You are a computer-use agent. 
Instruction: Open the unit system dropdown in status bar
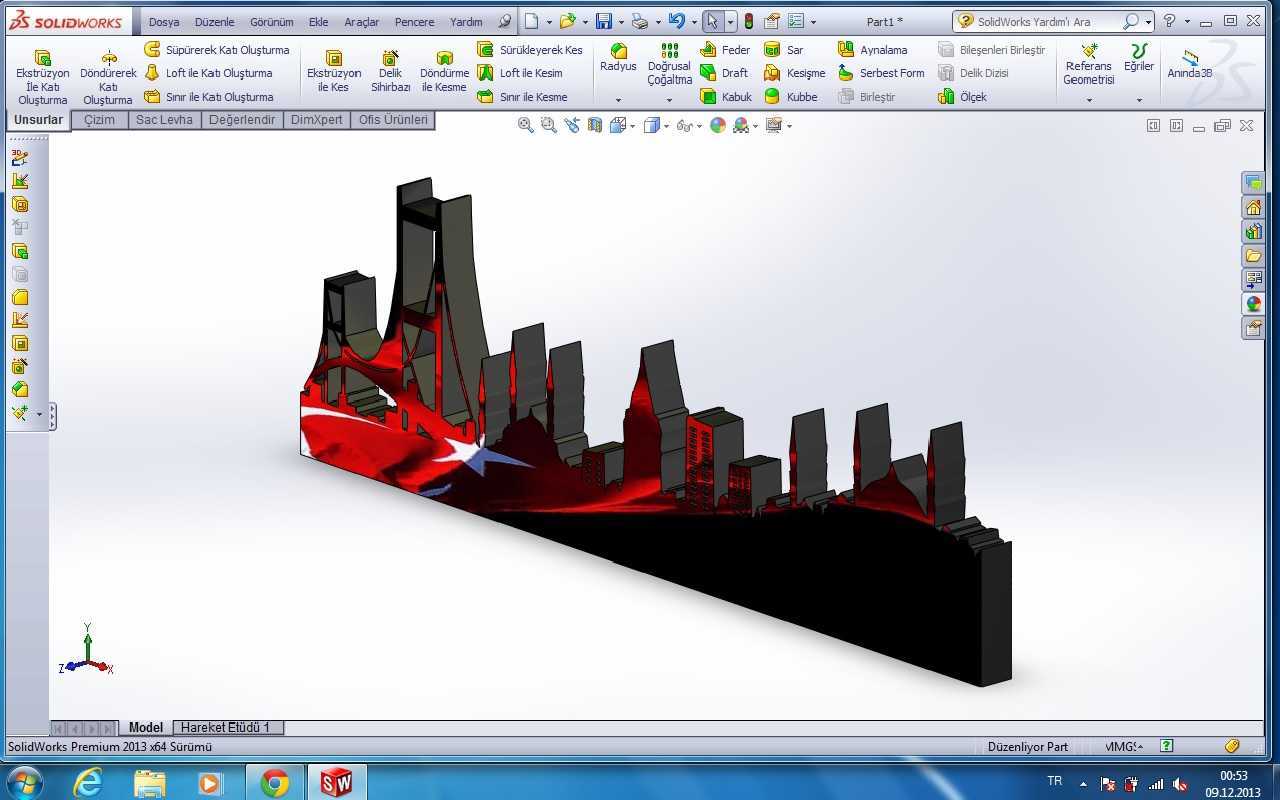(x=1125, y=746)
